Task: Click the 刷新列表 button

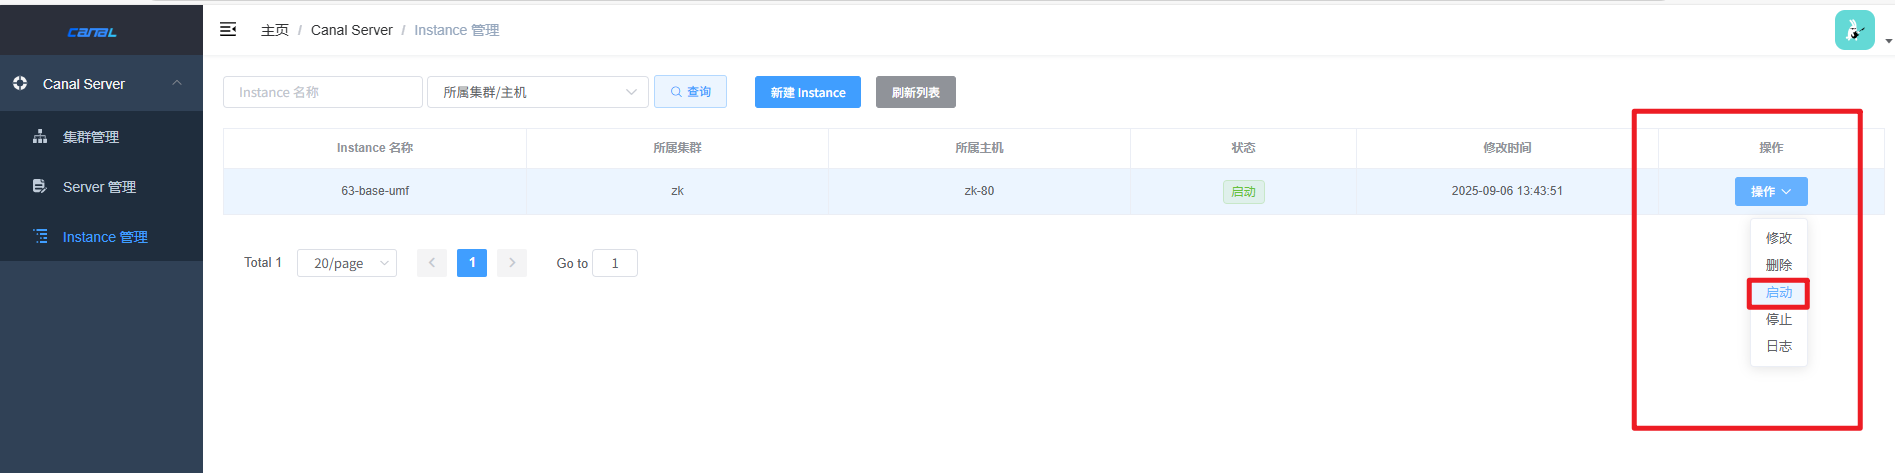Action: pos(916,92)
